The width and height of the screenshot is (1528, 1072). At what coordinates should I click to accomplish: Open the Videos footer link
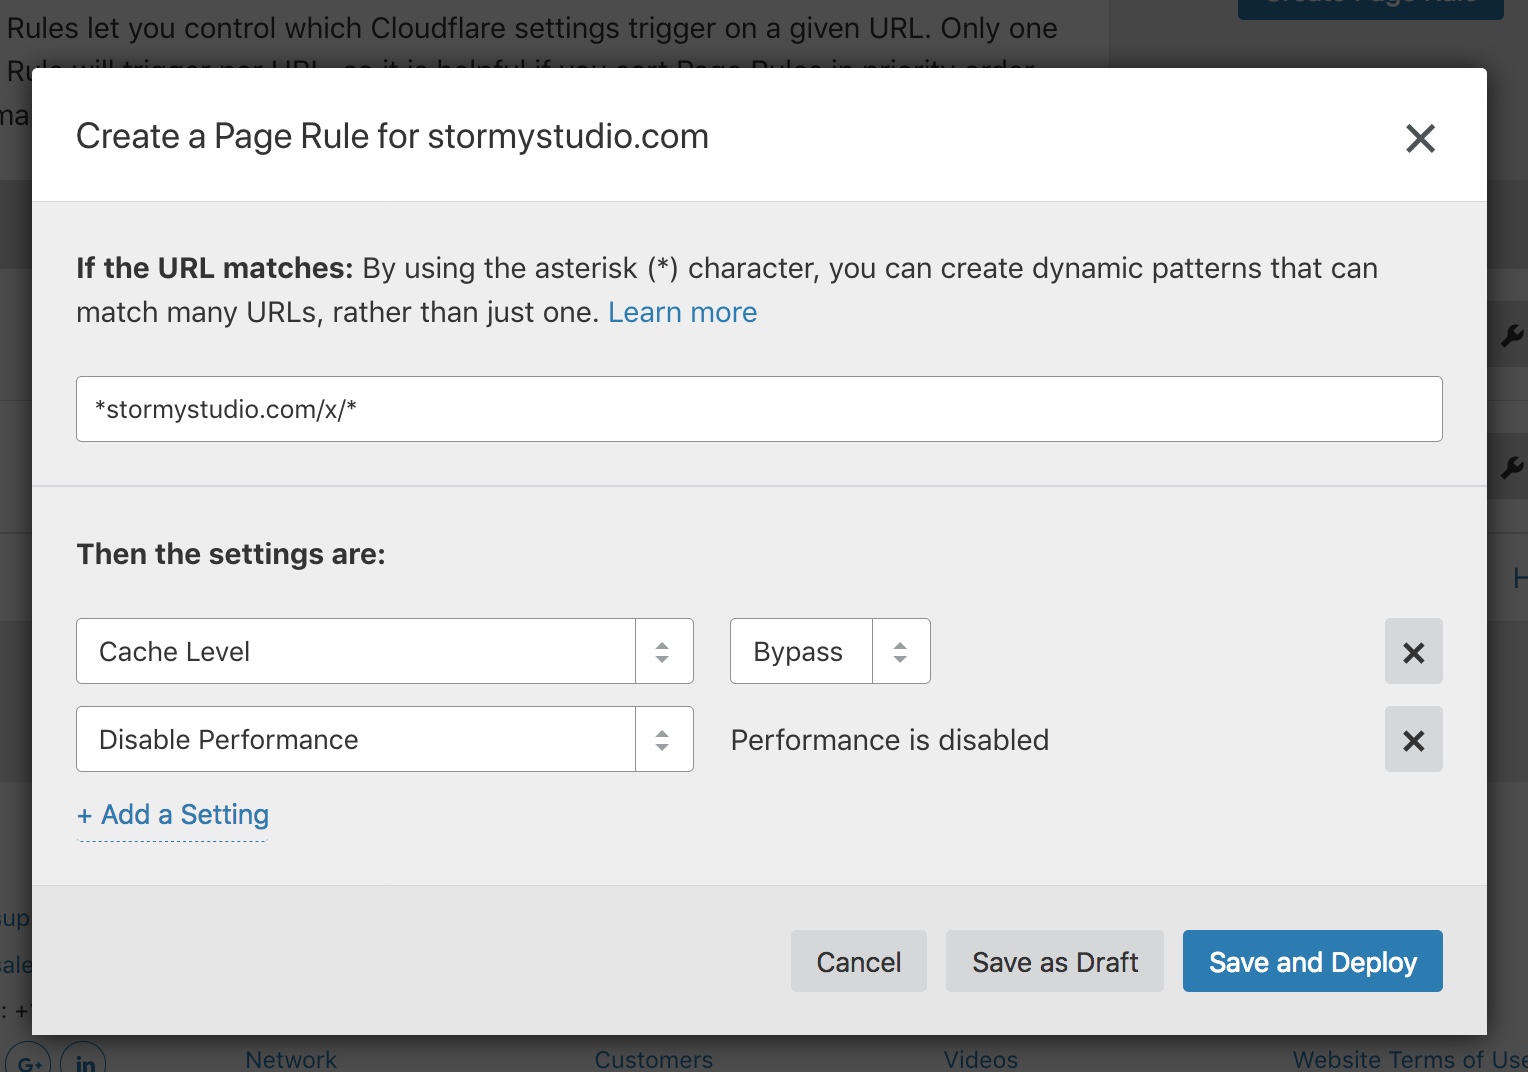(980, 1059)
